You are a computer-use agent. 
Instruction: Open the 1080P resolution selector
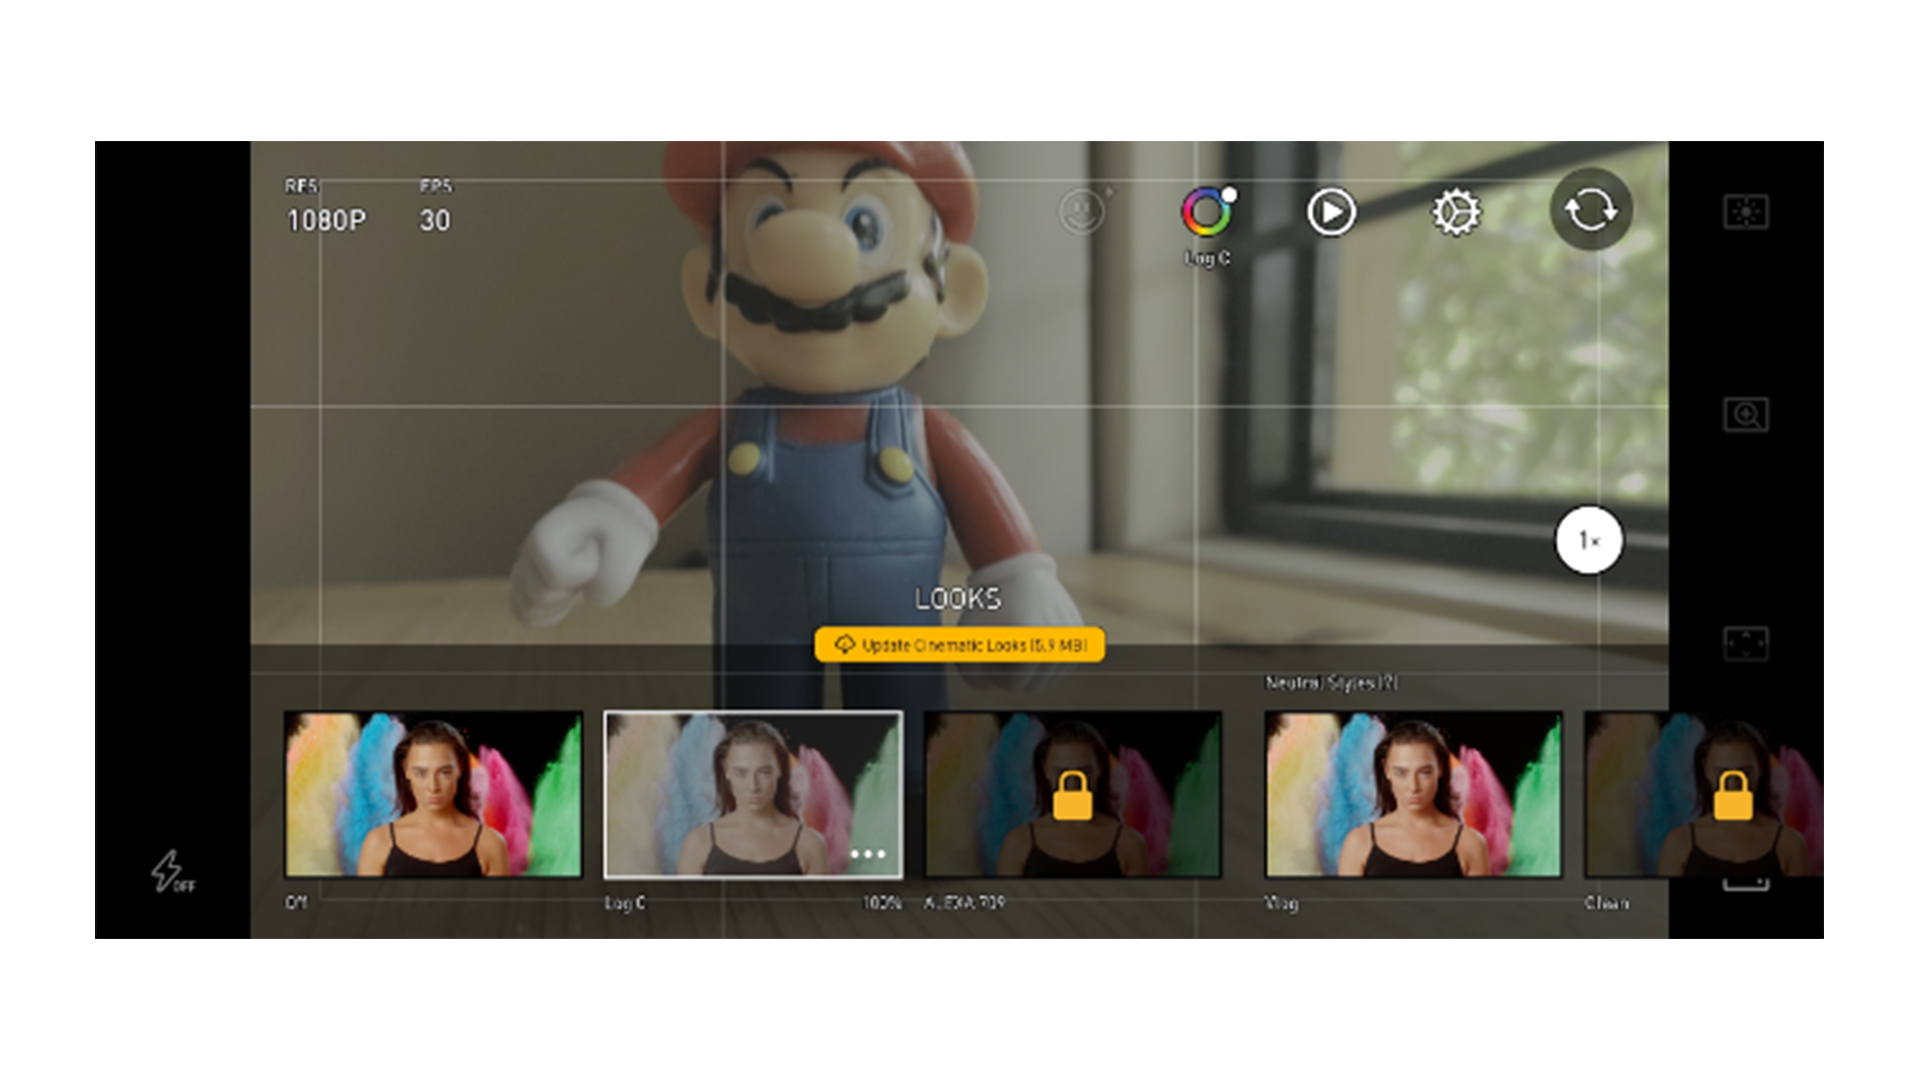pos(326,221)
